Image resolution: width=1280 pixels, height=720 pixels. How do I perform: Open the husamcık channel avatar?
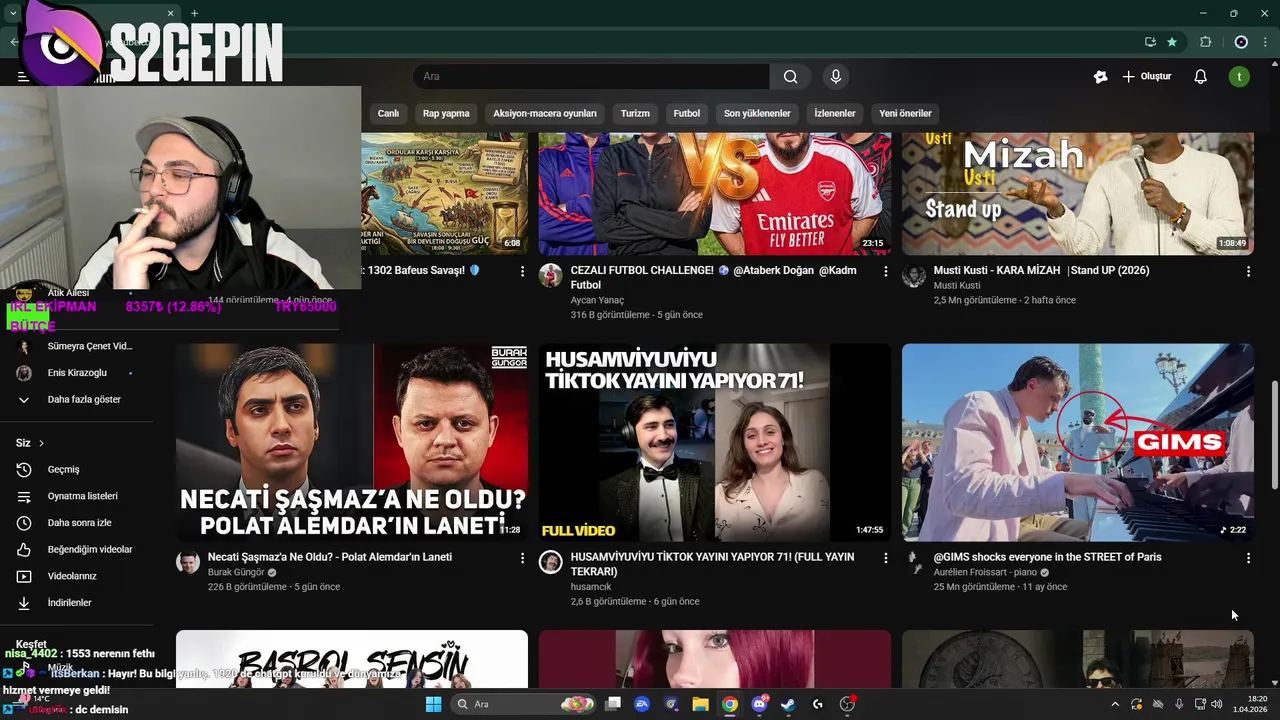551,562
